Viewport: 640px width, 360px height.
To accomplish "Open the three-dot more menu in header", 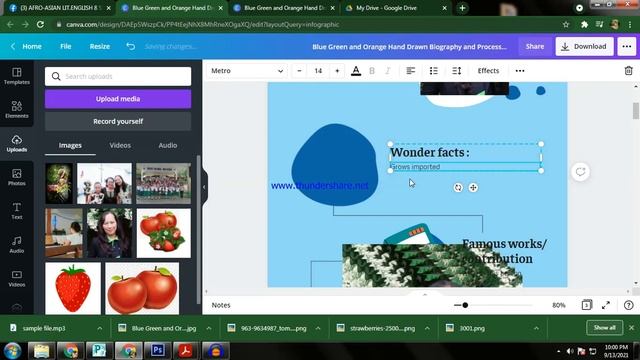I will pos(627,47).
